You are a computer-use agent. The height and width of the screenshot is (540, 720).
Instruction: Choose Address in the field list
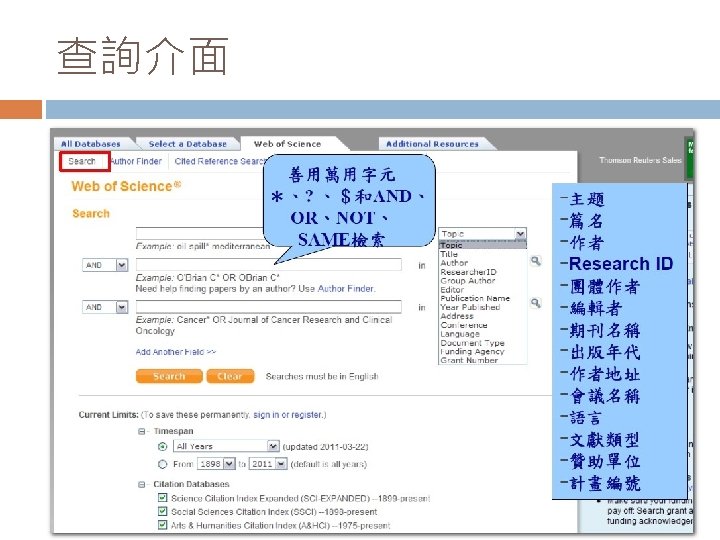pos(482,316)
